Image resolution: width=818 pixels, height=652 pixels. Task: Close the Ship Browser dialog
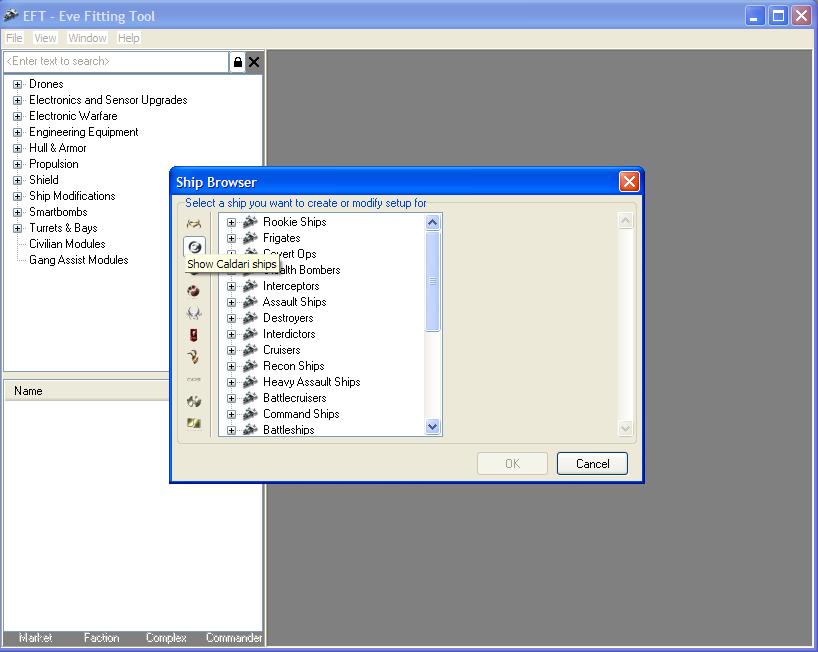pos(629,182)
